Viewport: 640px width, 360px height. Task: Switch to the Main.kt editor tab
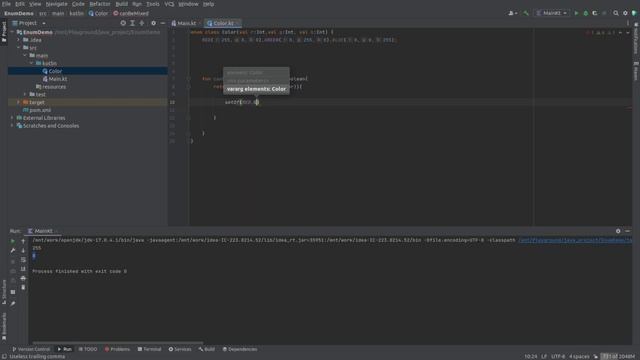tap(187, 23)
